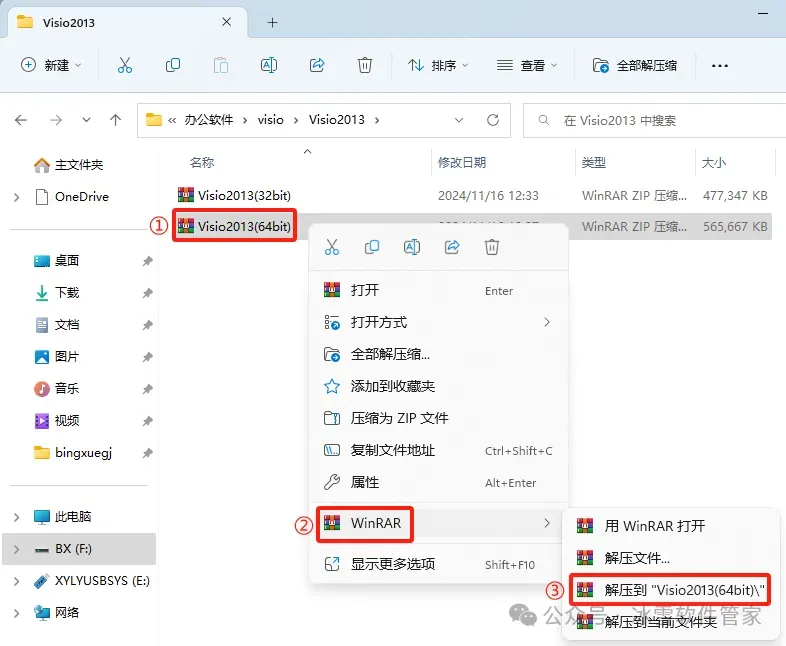Click the Share icon in the context menu
The image size is (786, 646).
click(x=452, y=247)
